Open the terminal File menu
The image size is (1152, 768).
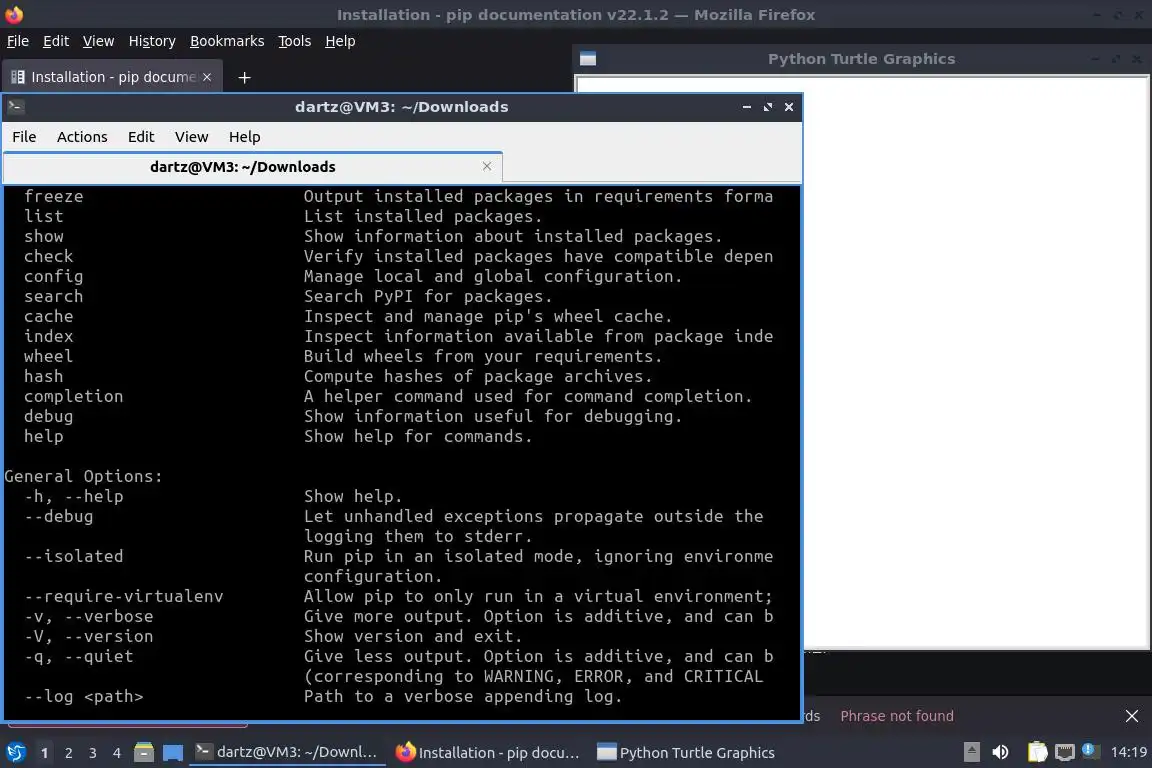point(24,137)
